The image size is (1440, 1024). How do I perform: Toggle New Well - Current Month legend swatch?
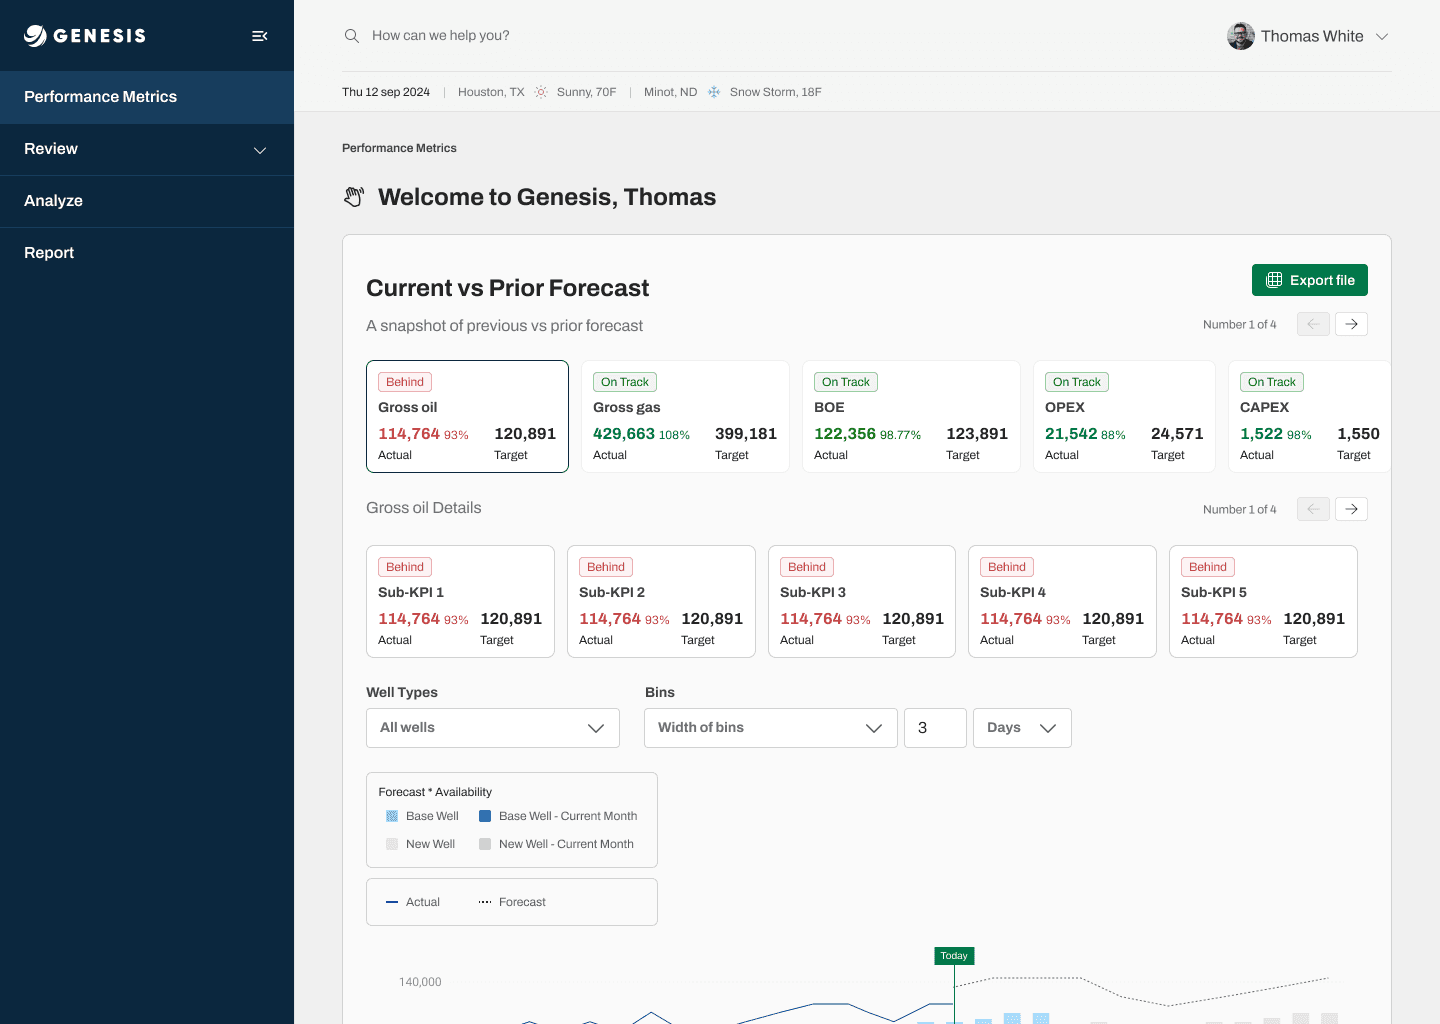485,844
